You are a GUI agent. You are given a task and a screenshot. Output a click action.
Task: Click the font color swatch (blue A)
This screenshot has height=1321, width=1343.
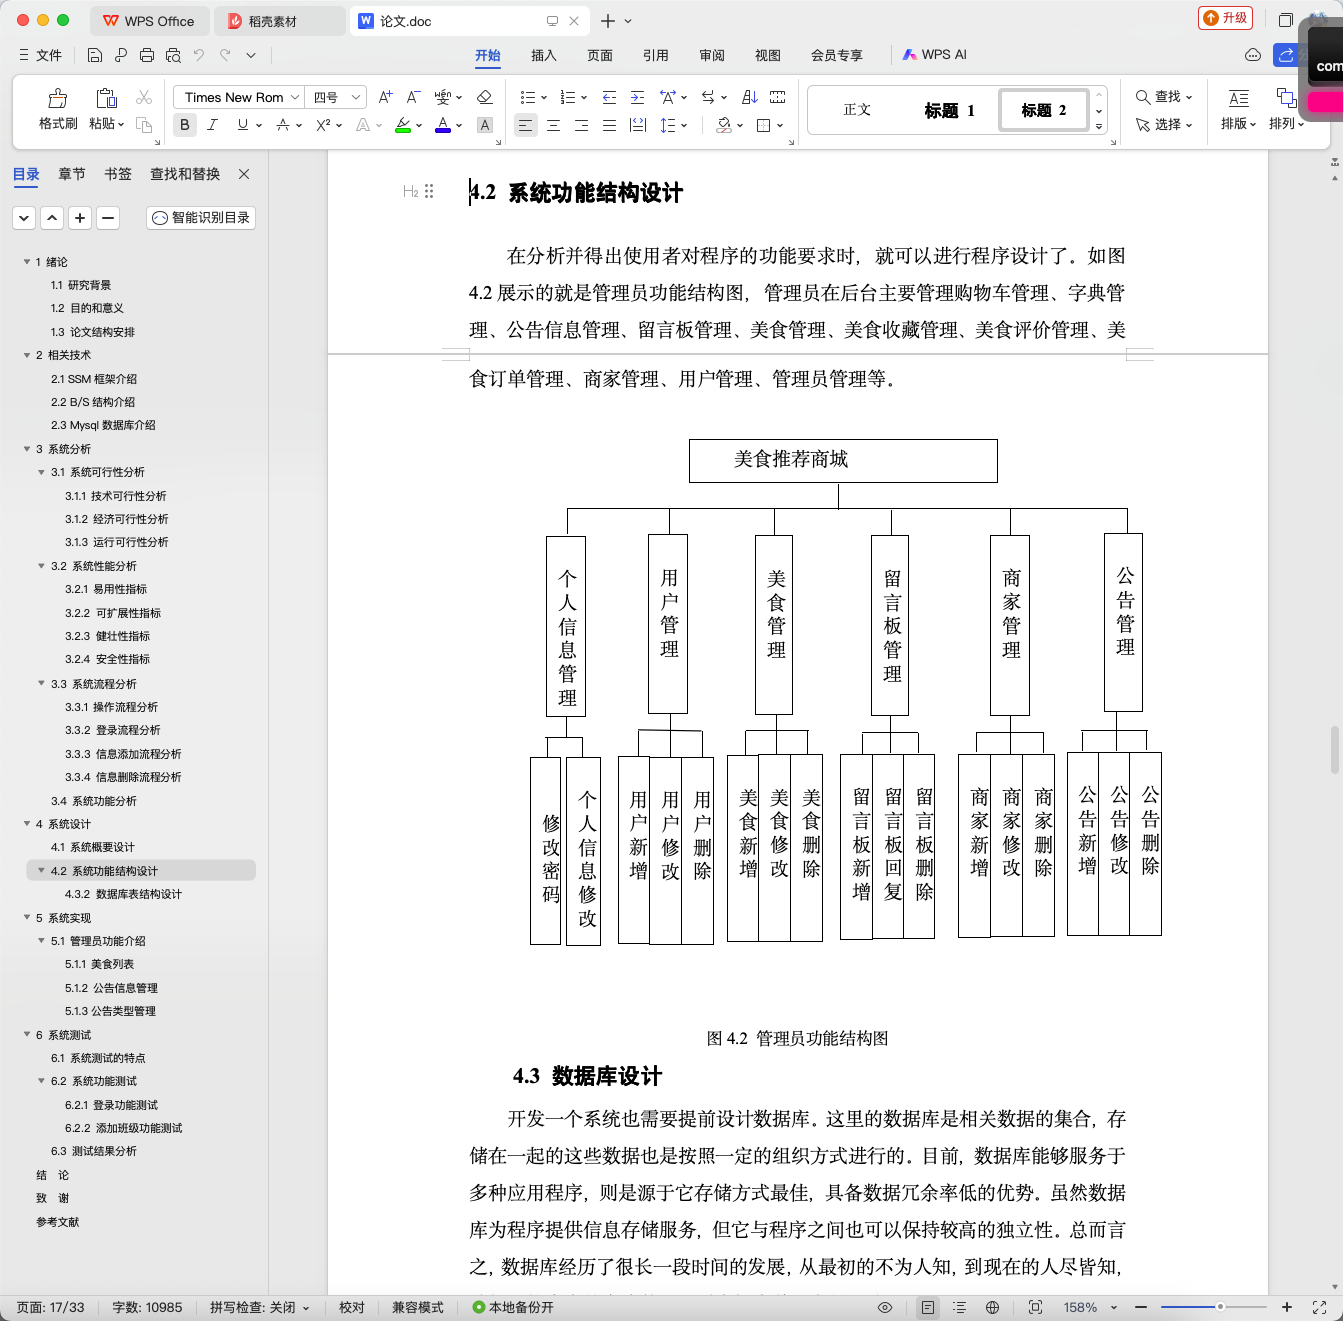click(443, 125)
